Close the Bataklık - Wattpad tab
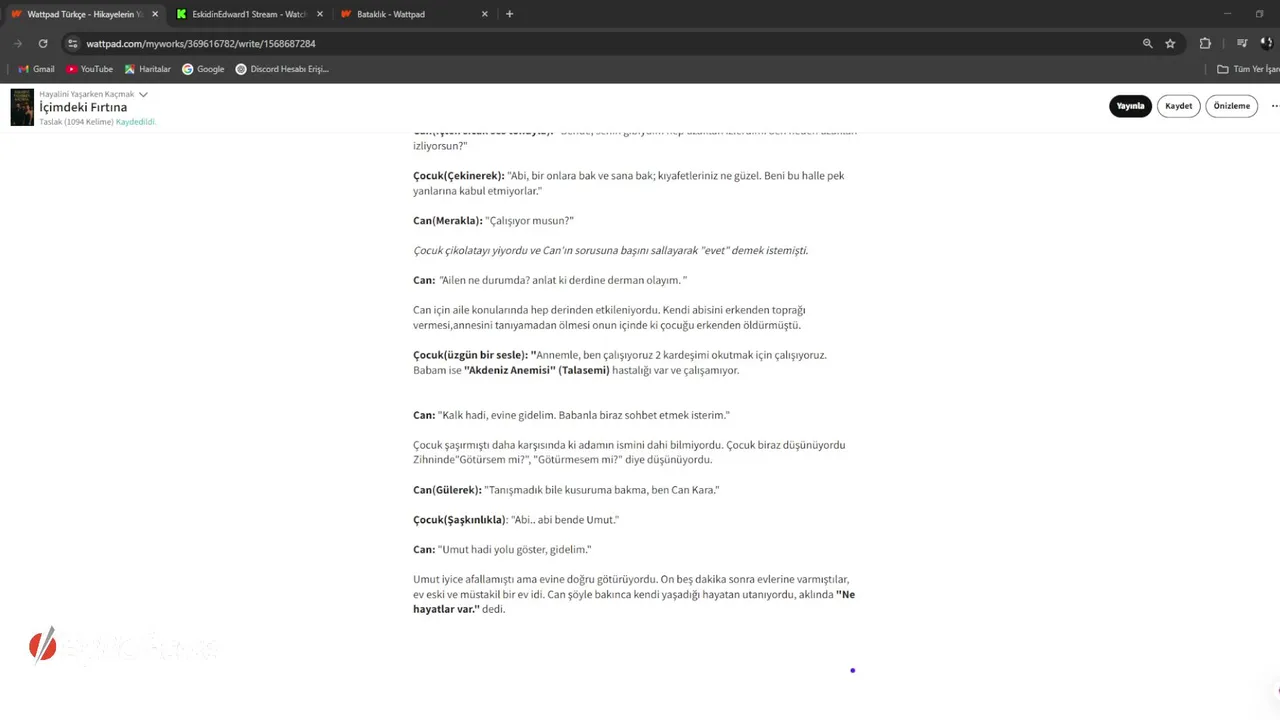 coord(484,14)
